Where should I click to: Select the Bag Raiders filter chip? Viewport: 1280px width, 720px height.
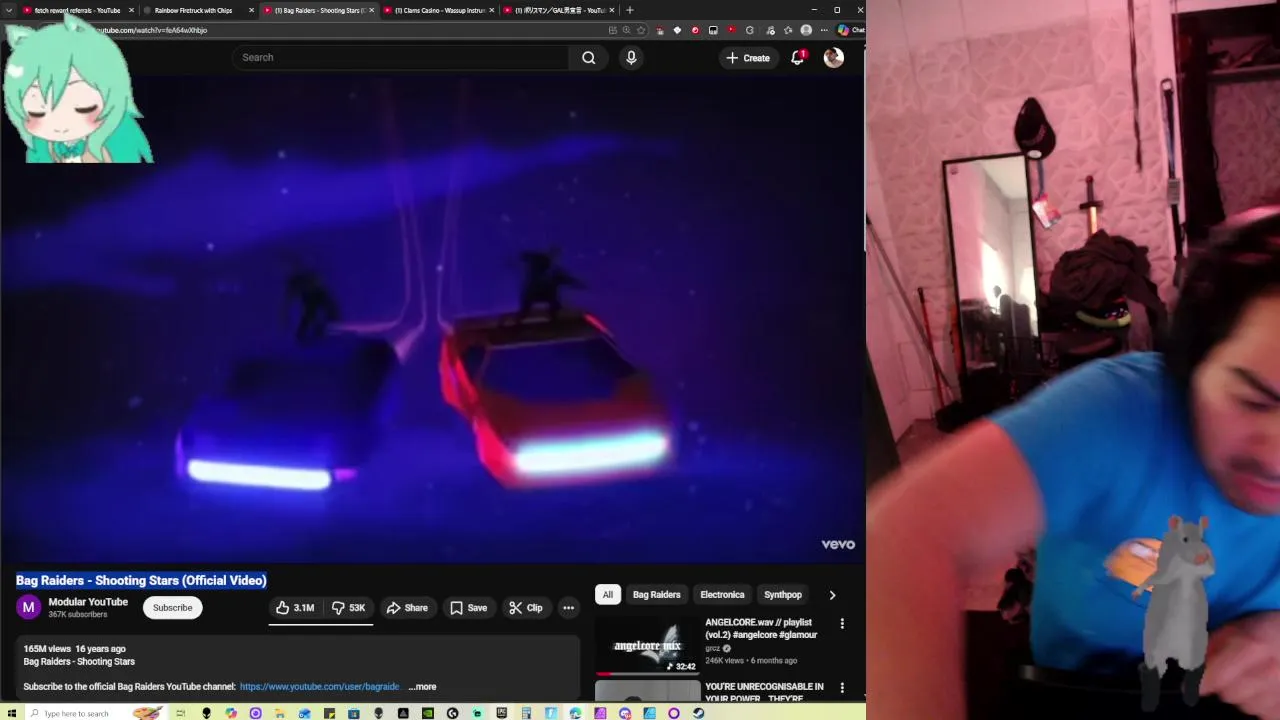point(656,595)
